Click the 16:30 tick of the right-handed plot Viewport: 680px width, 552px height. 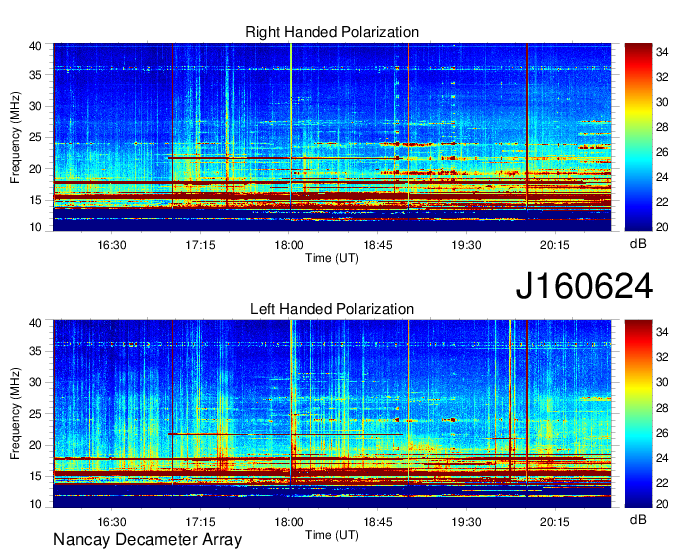pyautogui.click(x=112, y=245)
